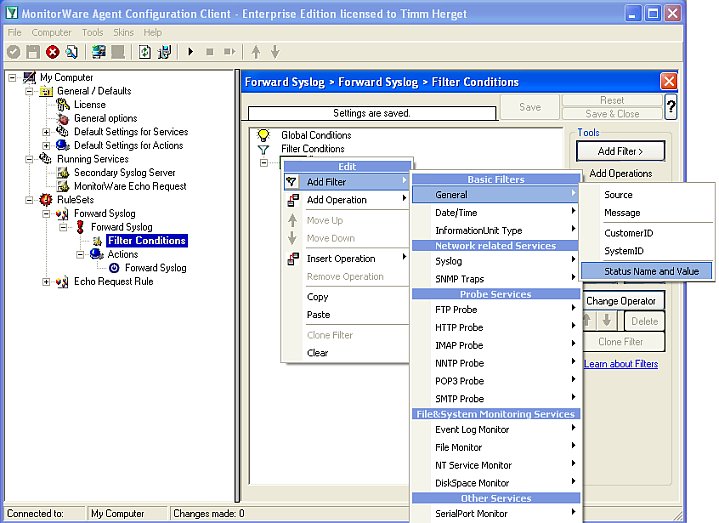Click the Actions globe icon in tree

click(x=97, y=254)
